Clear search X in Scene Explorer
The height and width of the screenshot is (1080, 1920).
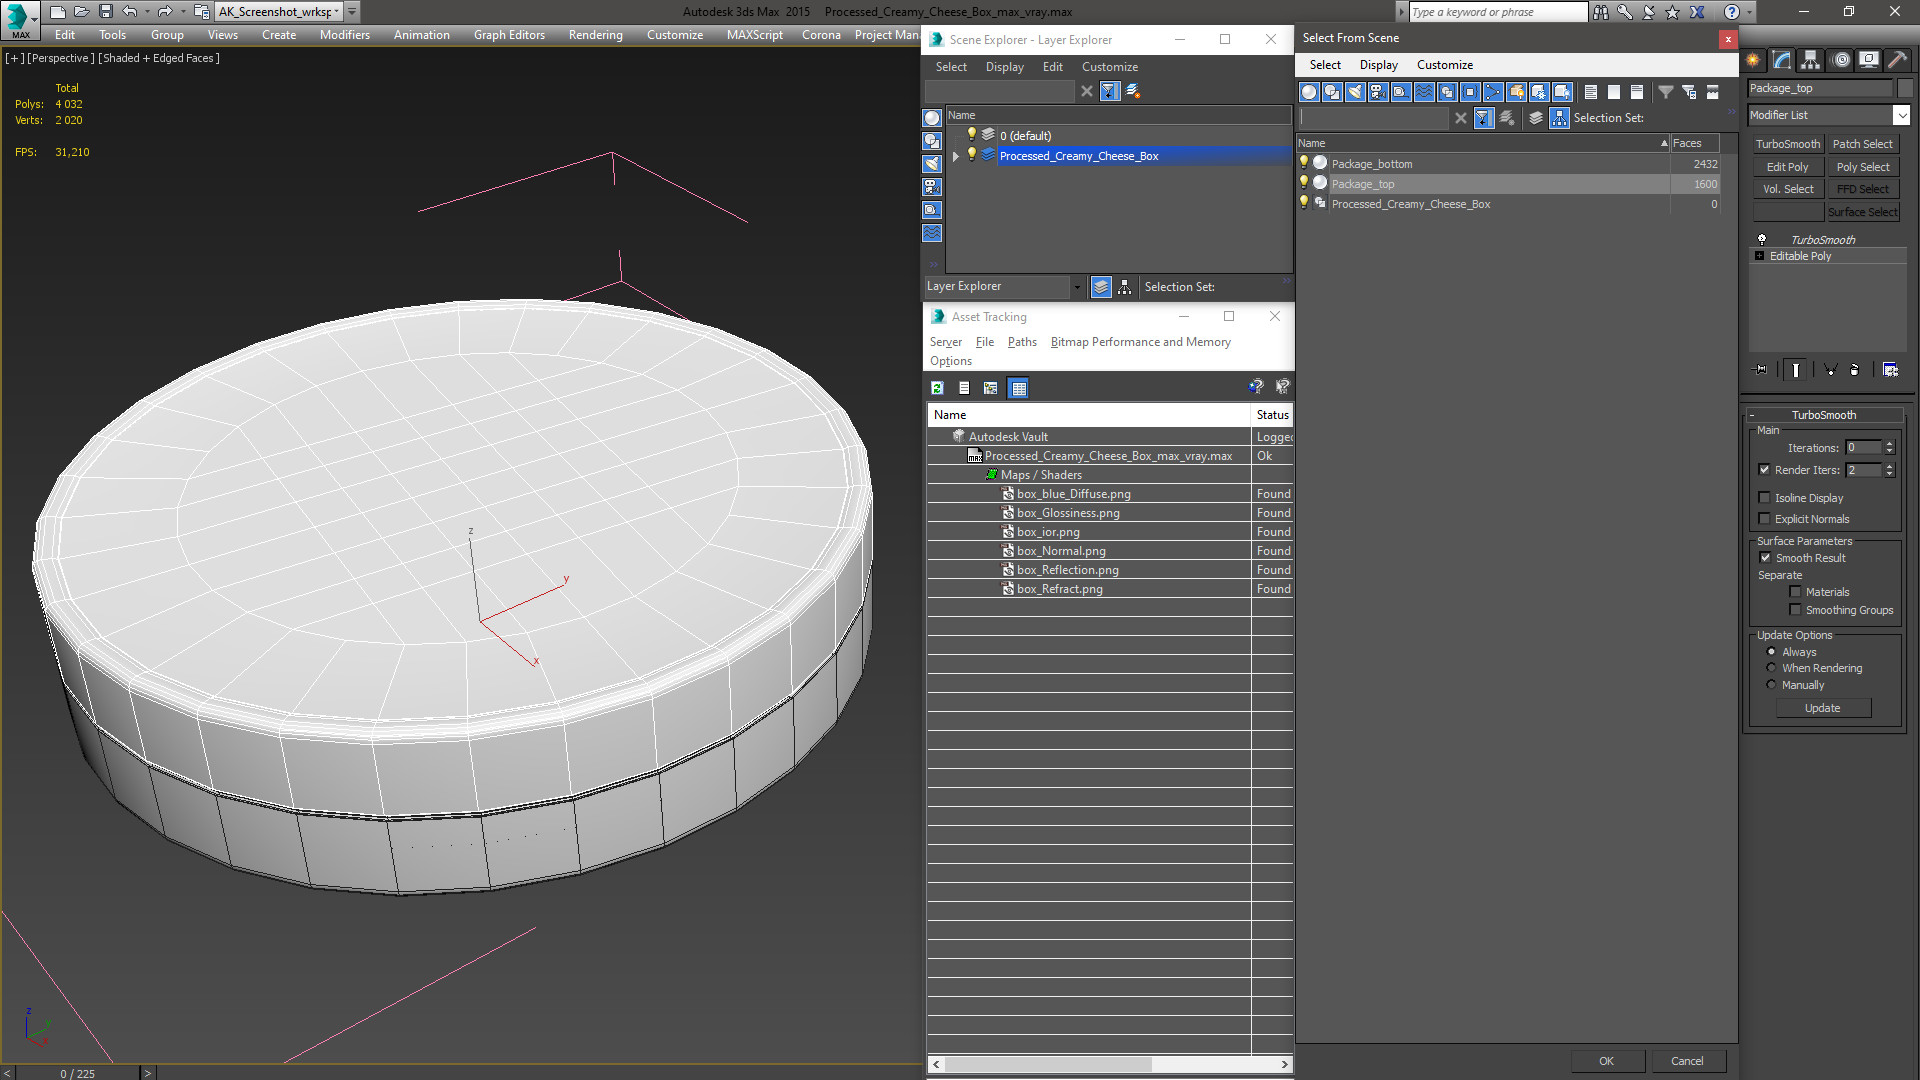pos(1087,91)
